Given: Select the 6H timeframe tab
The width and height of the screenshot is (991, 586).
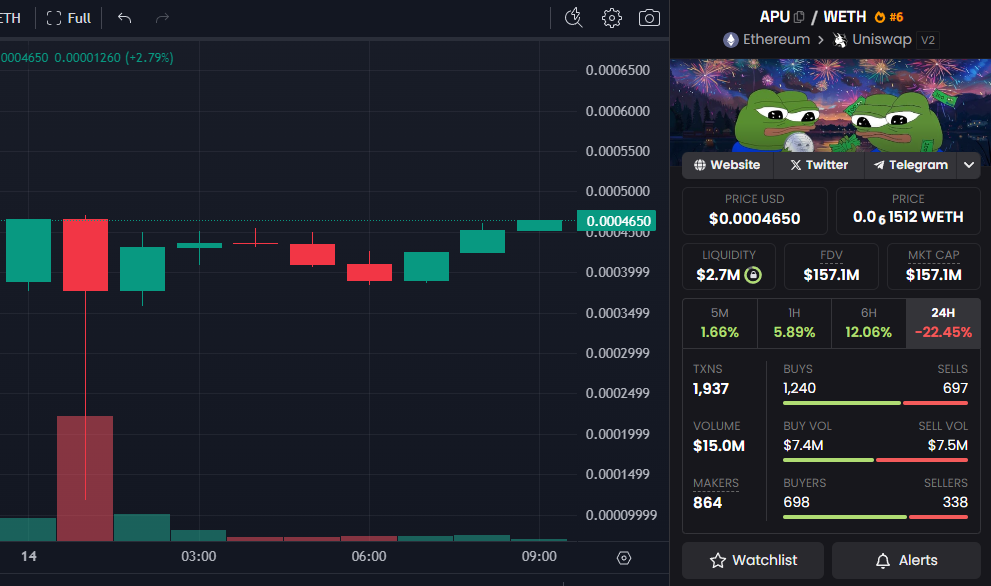Looking at the screenshot, I should pos(868,323).
